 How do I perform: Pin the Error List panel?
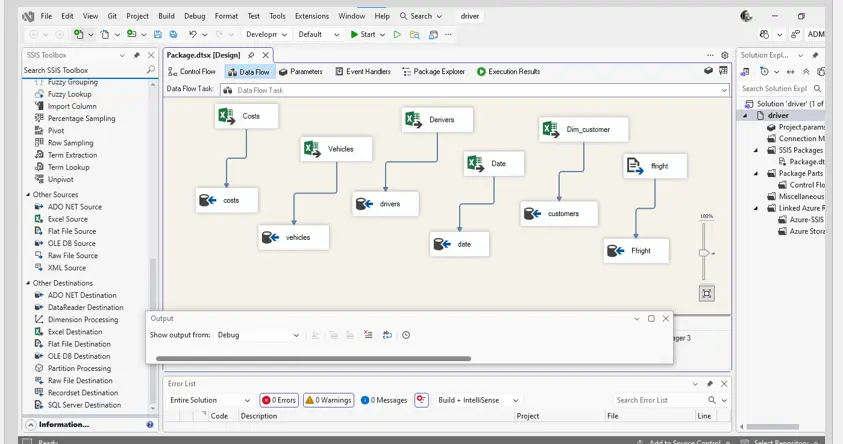710,384
